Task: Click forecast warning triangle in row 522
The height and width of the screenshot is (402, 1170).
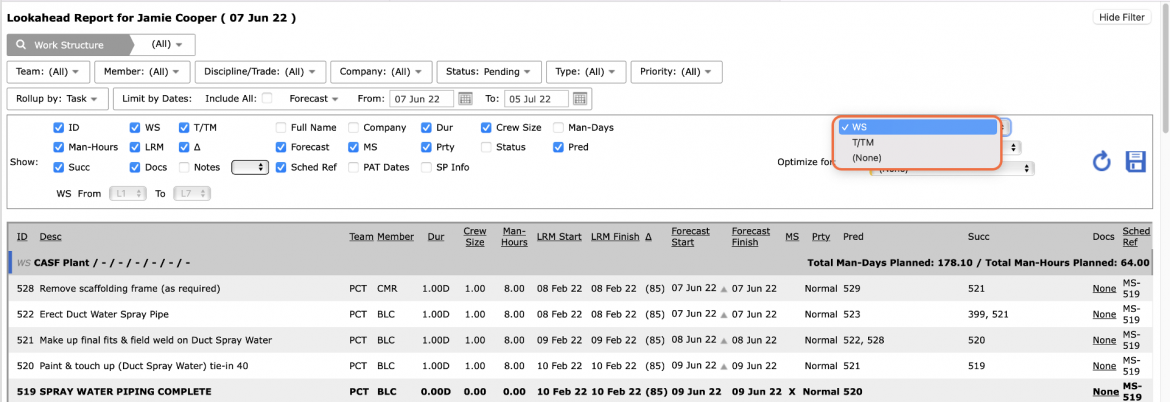Action: 722,315
